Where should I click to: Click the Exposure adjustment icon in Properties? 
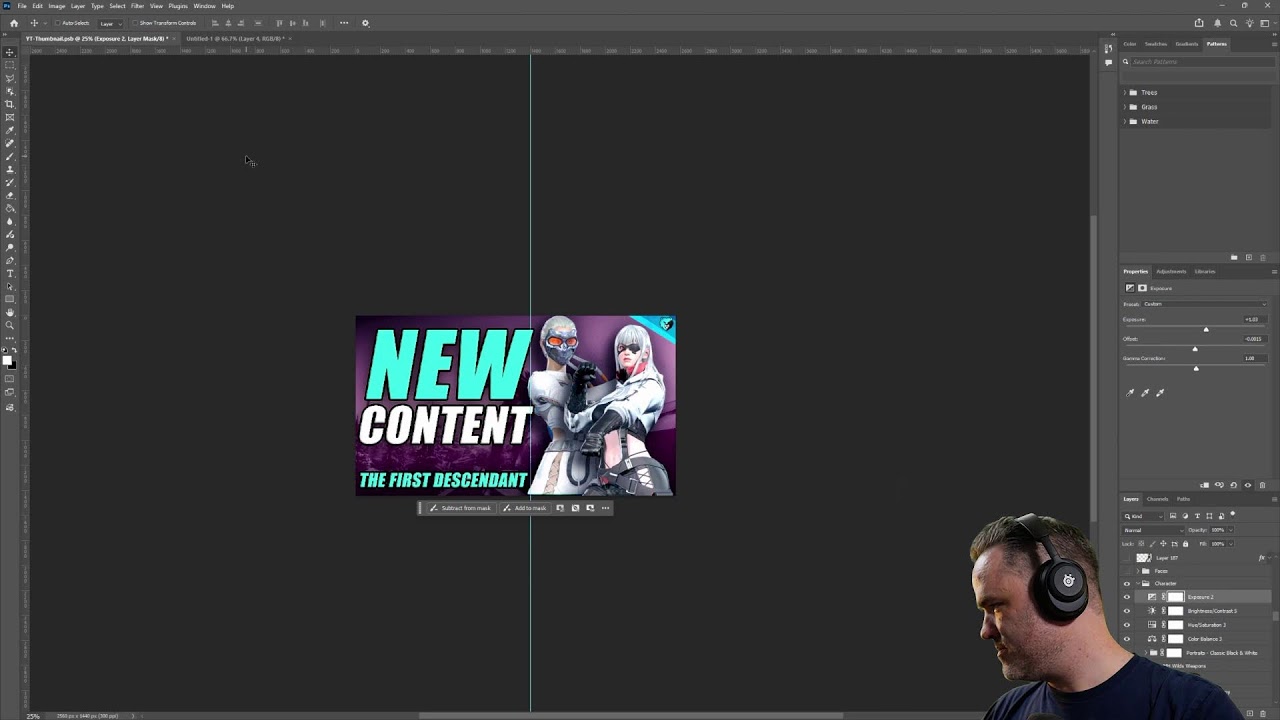1130,288
